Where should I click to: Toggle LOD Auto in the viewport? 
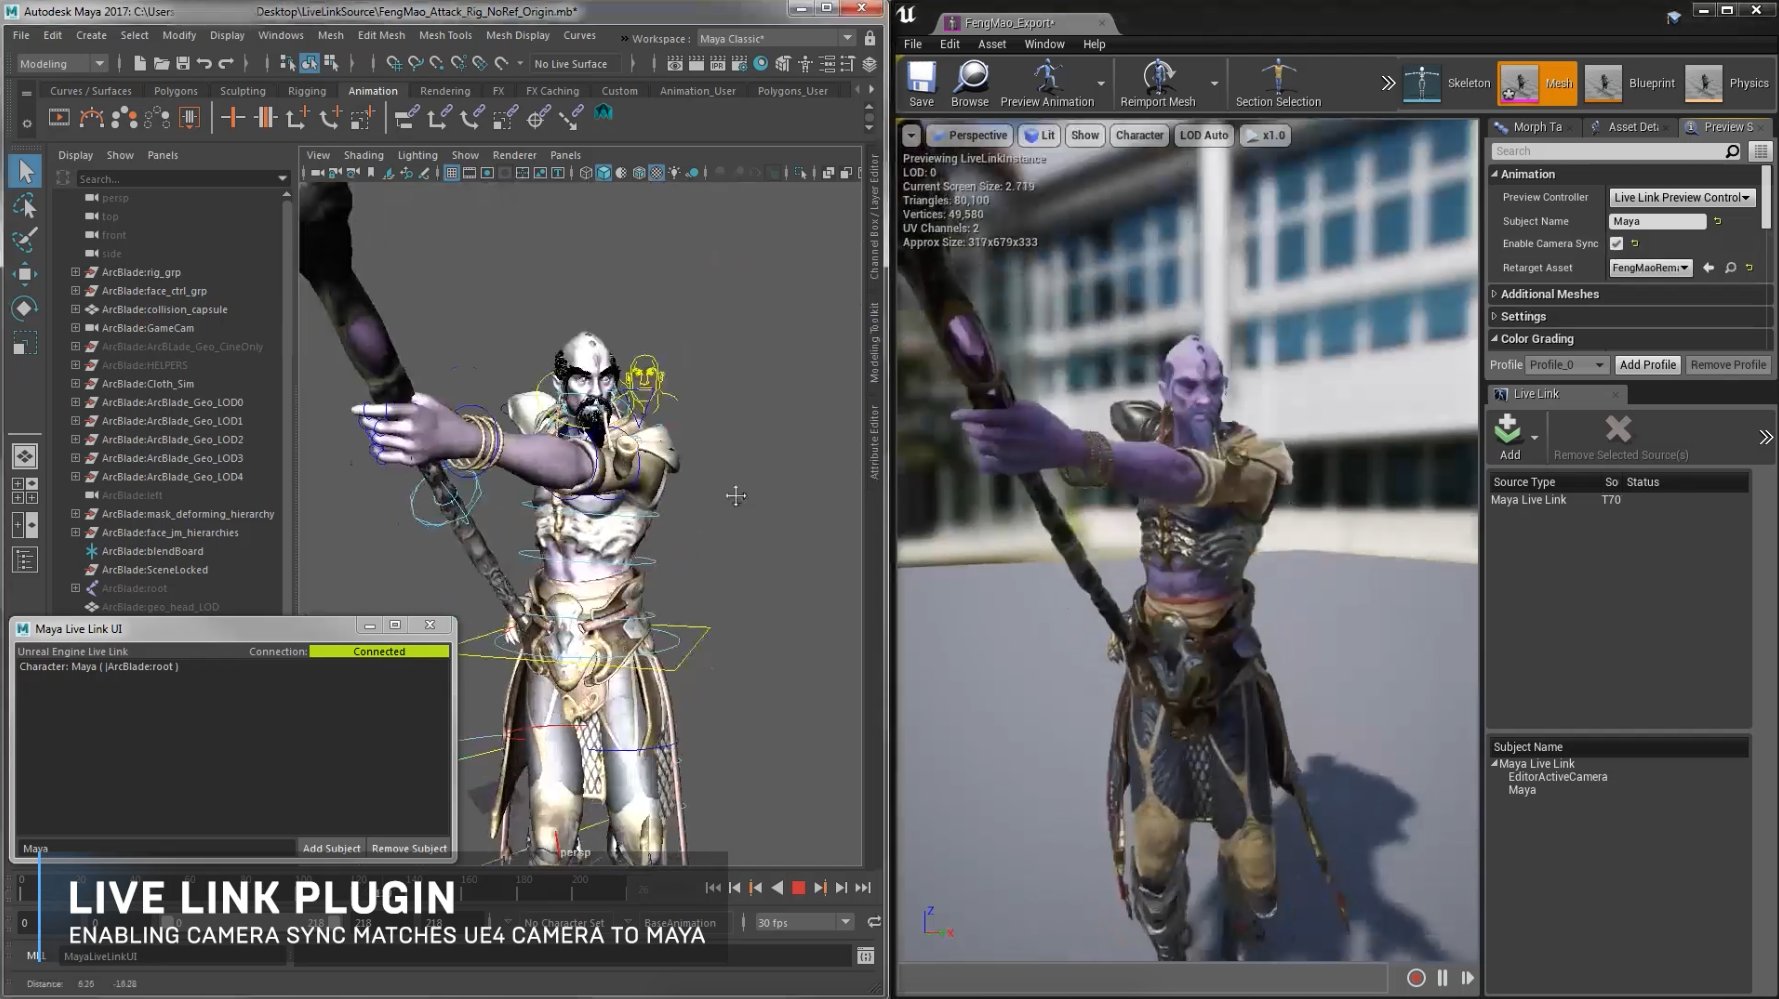[1203, 135]
